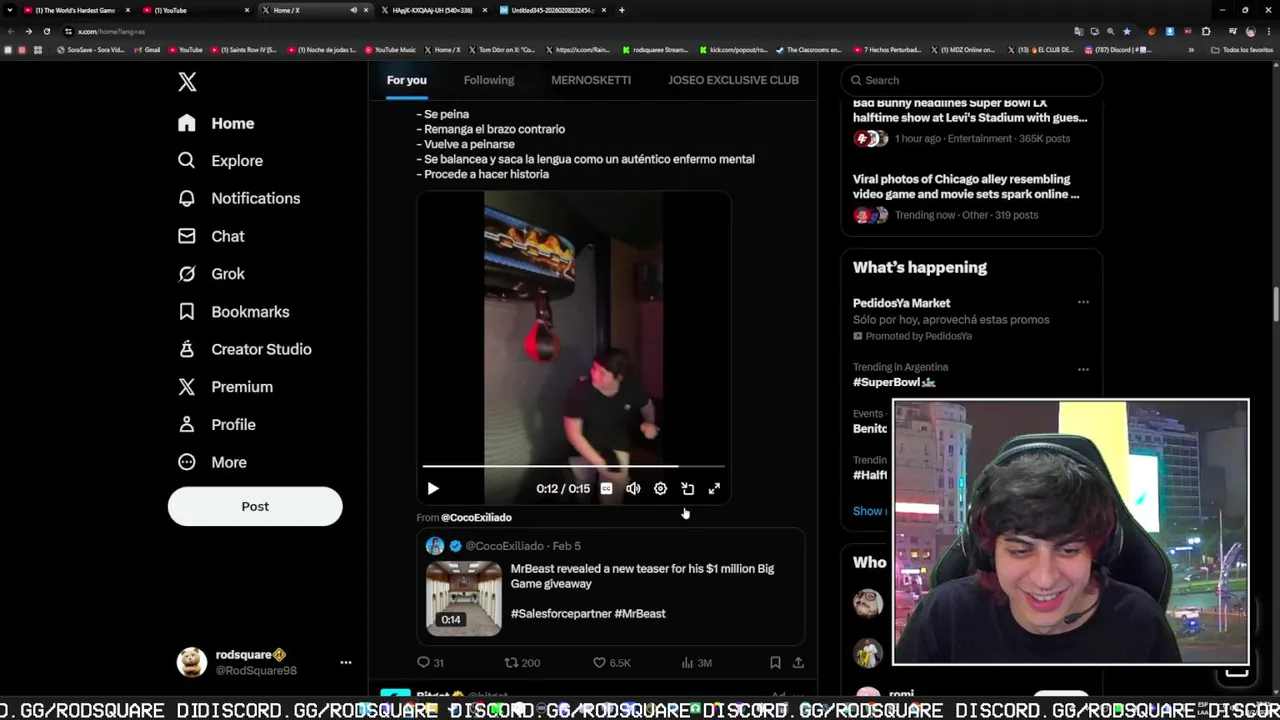Screen dimensions: 1280x720
Task: Open more options for PedidosYa Market
Action: tap(1083, 302)
